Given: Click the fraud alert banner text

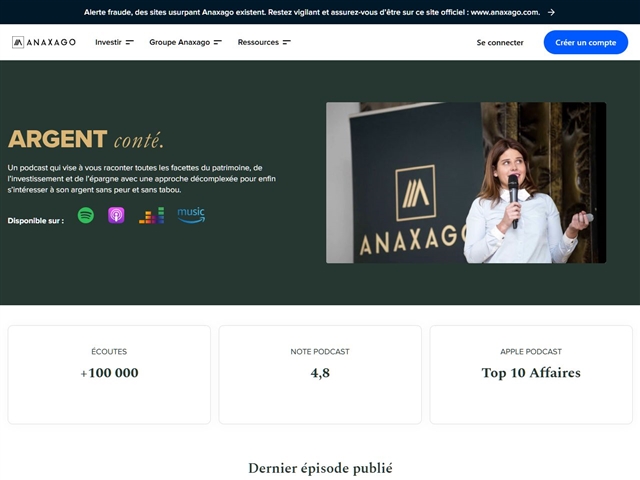Looking at the screenshot, I should coord(312,12).
